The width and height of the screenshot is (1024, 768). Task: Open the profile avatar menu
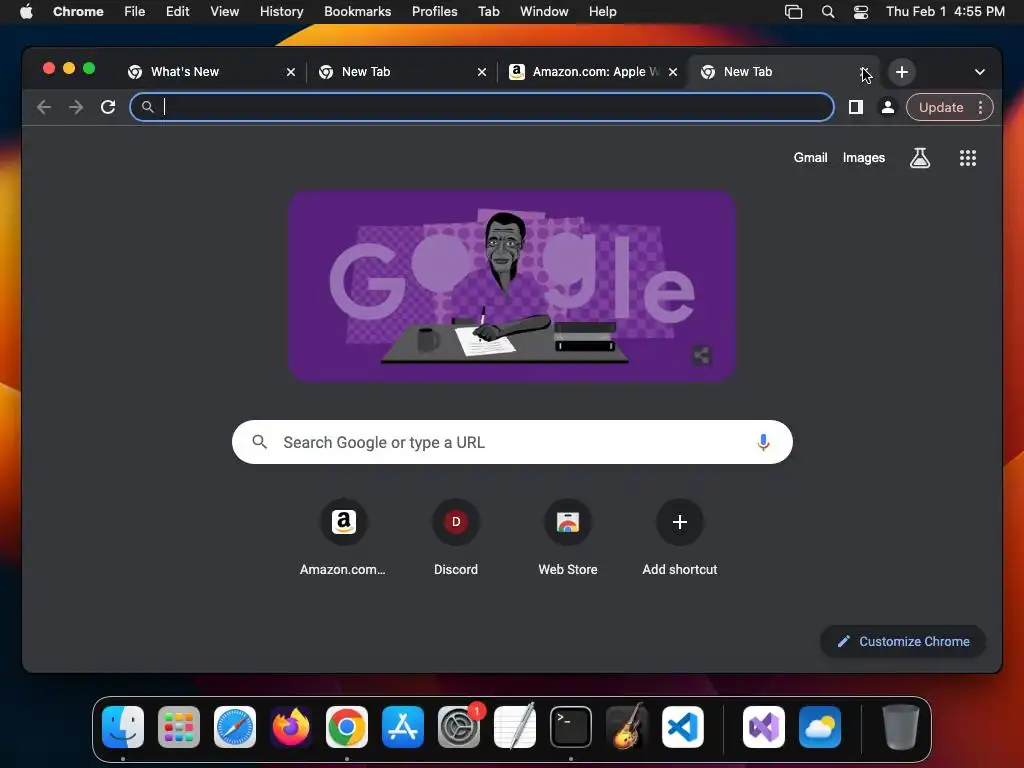point(888,107)
